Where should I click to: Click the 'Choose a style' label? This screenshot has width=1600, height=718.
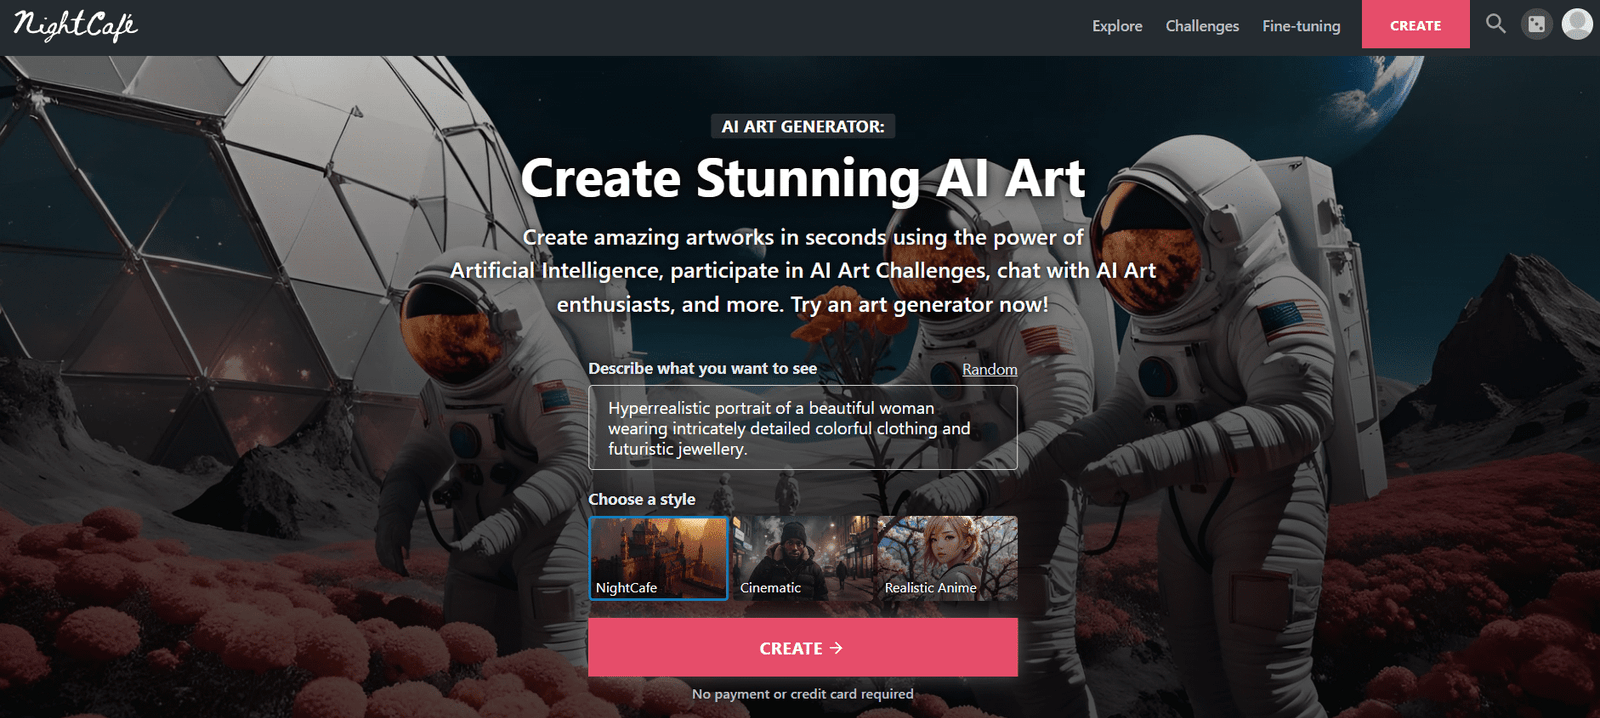(x=641, y=499)
